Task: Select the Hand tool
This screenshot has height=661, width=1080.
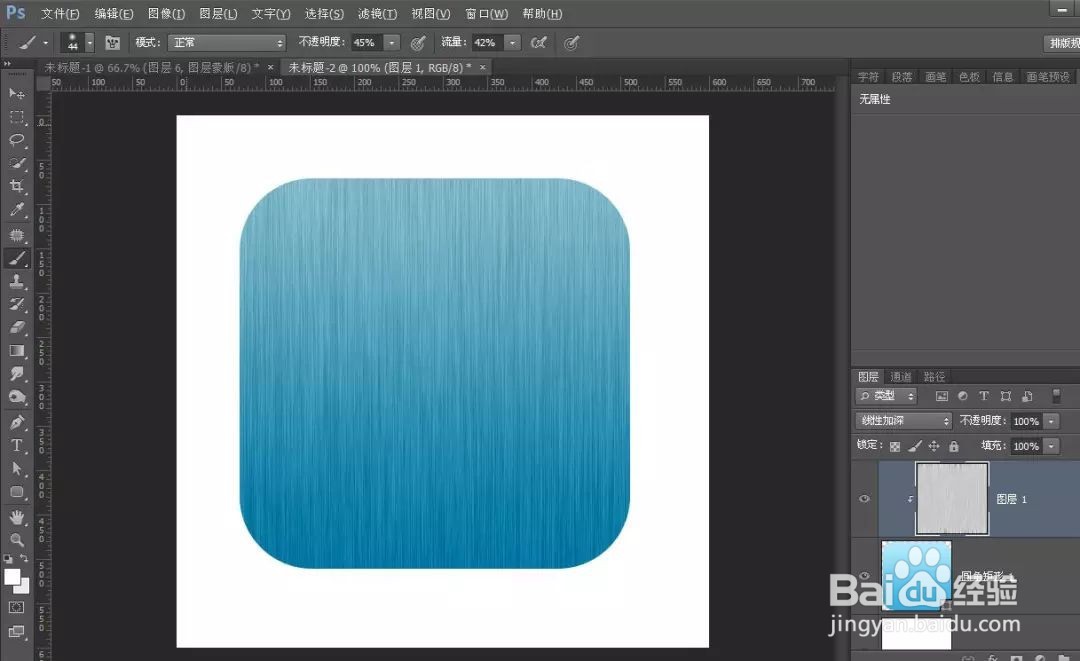Action: tap(17, 517)
